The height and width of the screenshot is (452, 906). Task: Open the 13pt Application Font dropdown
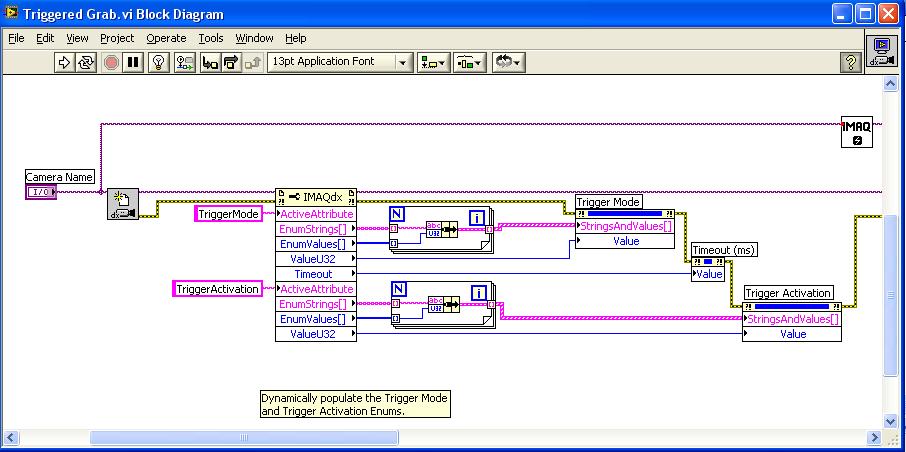[x=340, y=62]
